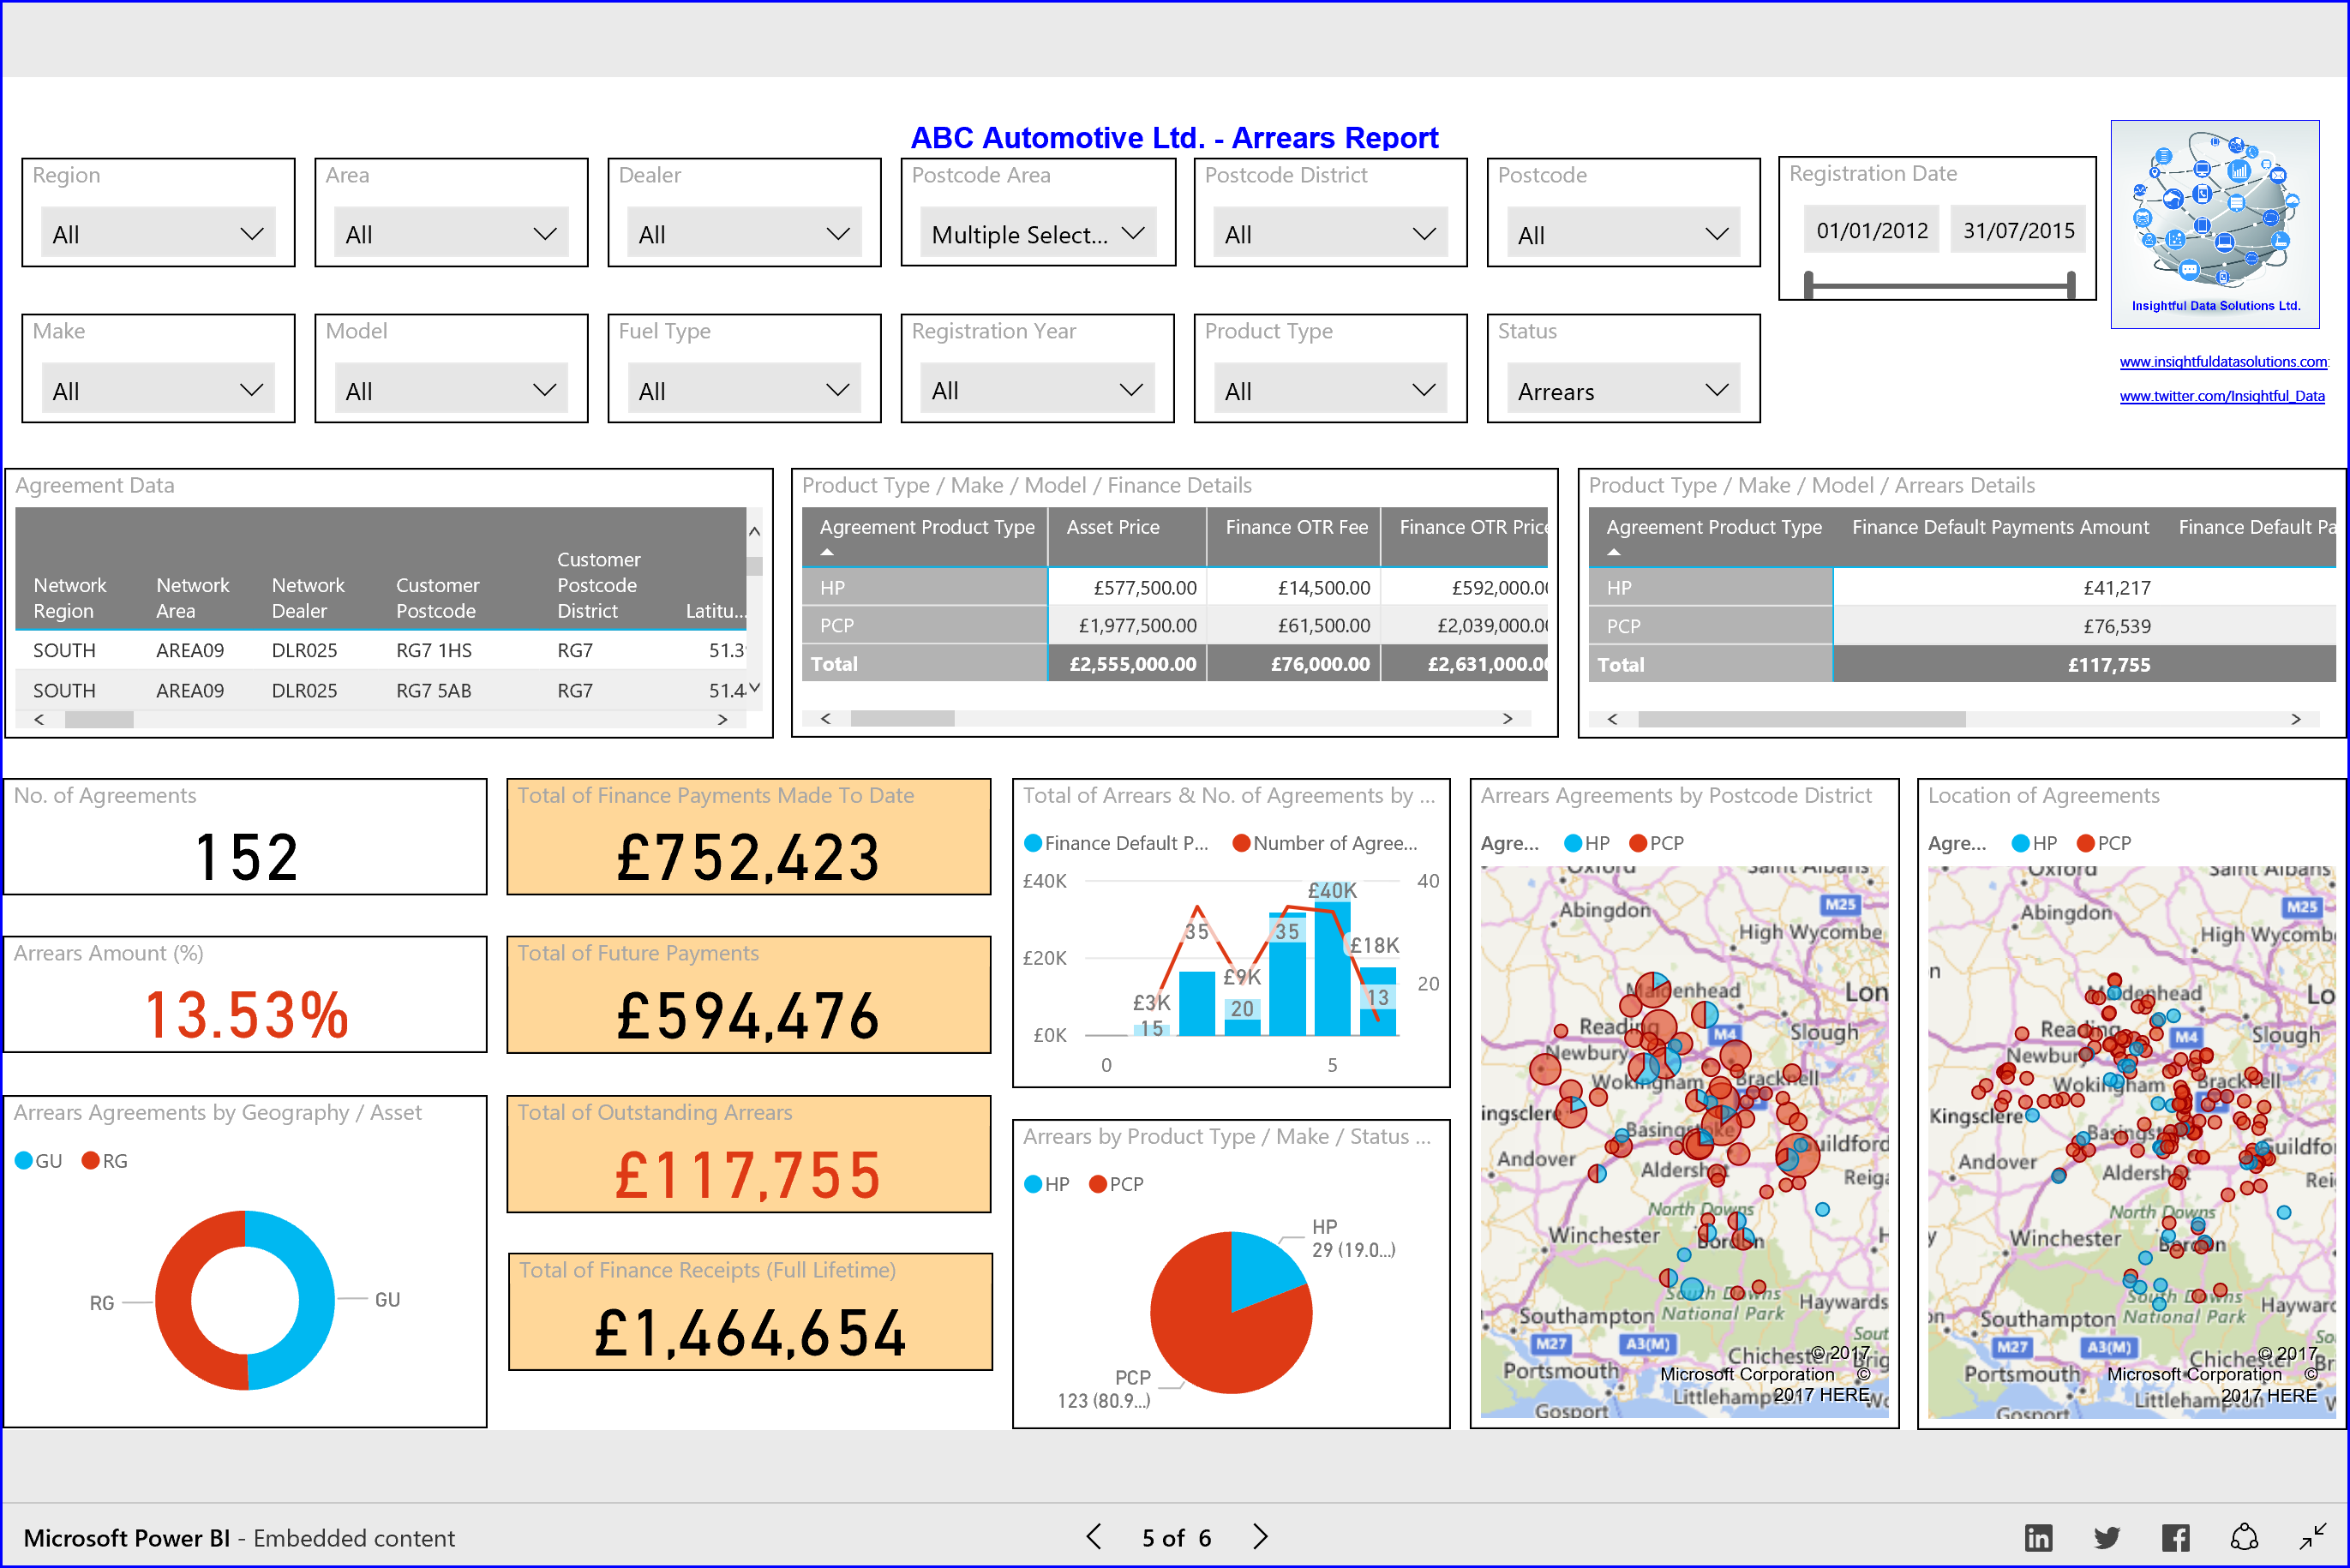Click the sort arrow on Agreement Product Type column
The width and height of the screenshot is (2350, 1568).
click(828, 554)
